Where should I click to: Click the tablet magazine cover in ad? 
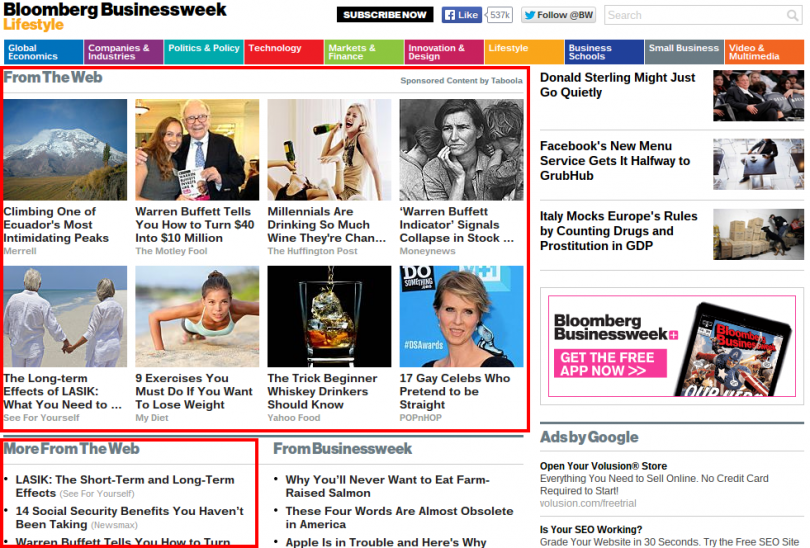coord(733,351)
